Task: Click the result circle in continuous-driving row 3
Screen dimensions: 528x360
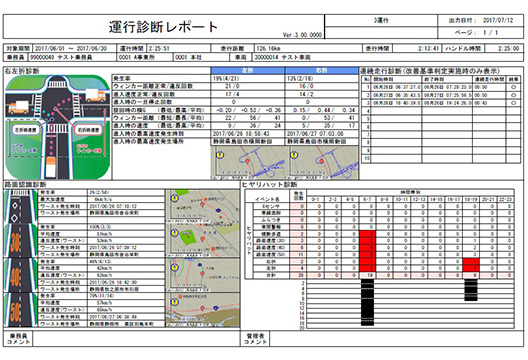Action: coord(513,103)
